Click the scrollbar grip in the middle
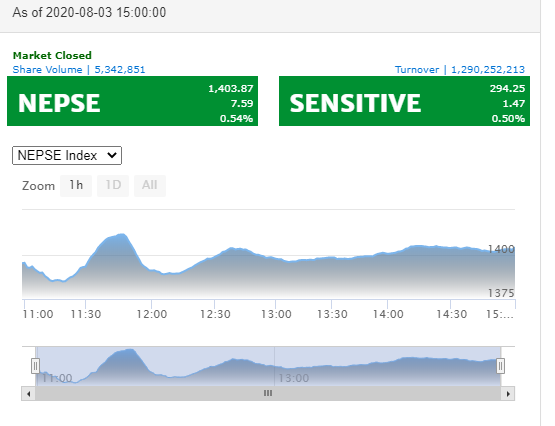The width and height of the screenshot is (555, 426). (x=268, y=393)
